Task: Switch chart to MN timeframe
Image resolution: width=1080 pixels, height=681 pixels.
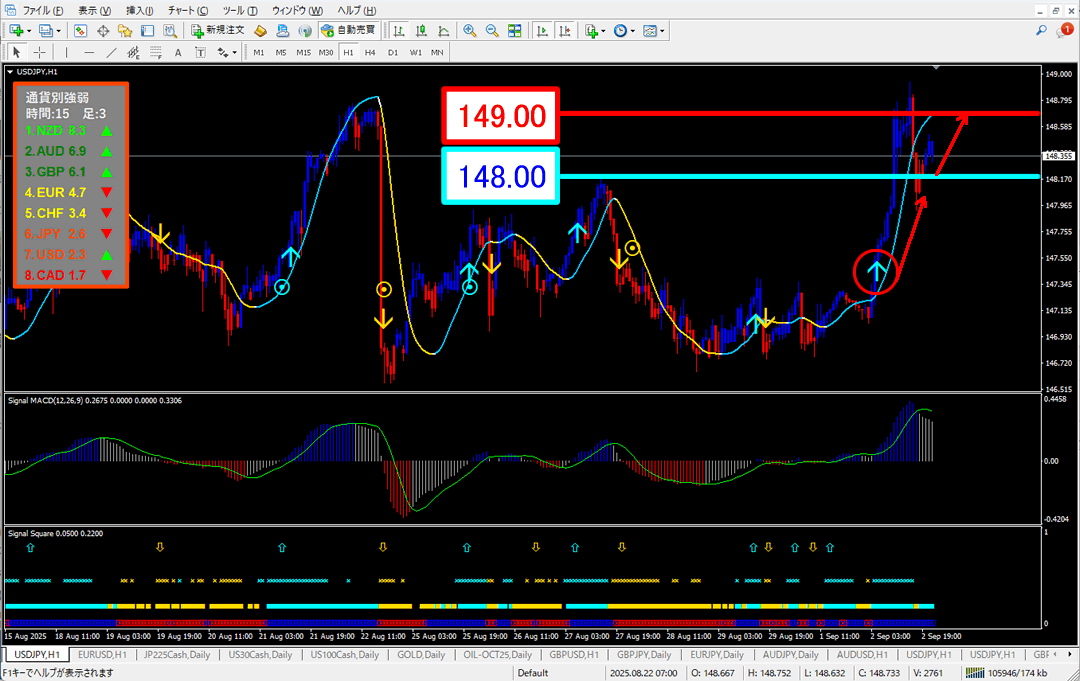Action: [437, 52]
